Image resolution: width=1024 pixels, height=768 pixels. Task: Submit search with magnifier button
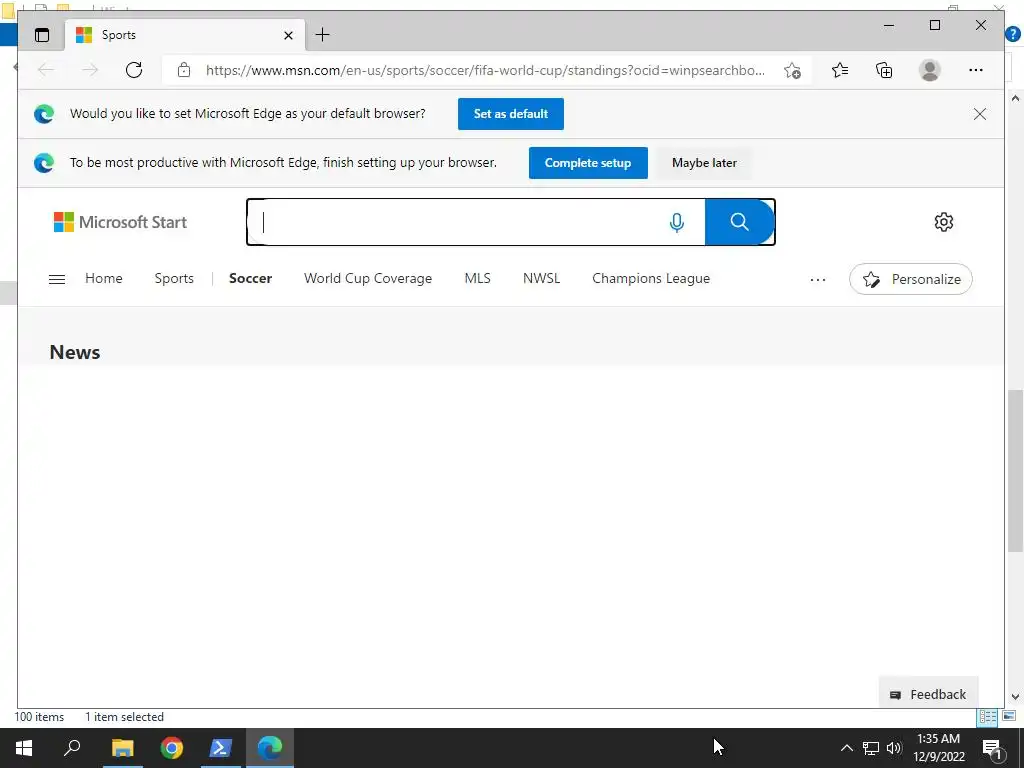click(739, 222)
